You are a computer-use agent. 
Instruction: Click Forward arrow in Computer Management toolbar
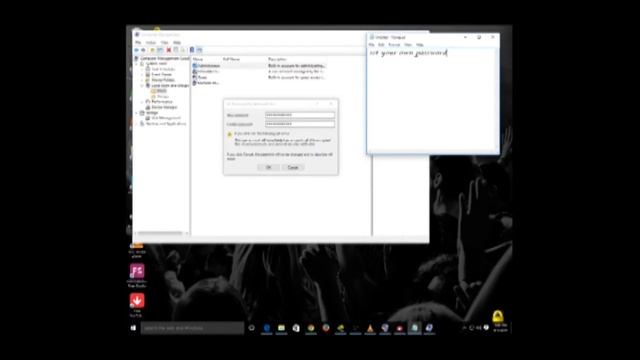[143, 50]
